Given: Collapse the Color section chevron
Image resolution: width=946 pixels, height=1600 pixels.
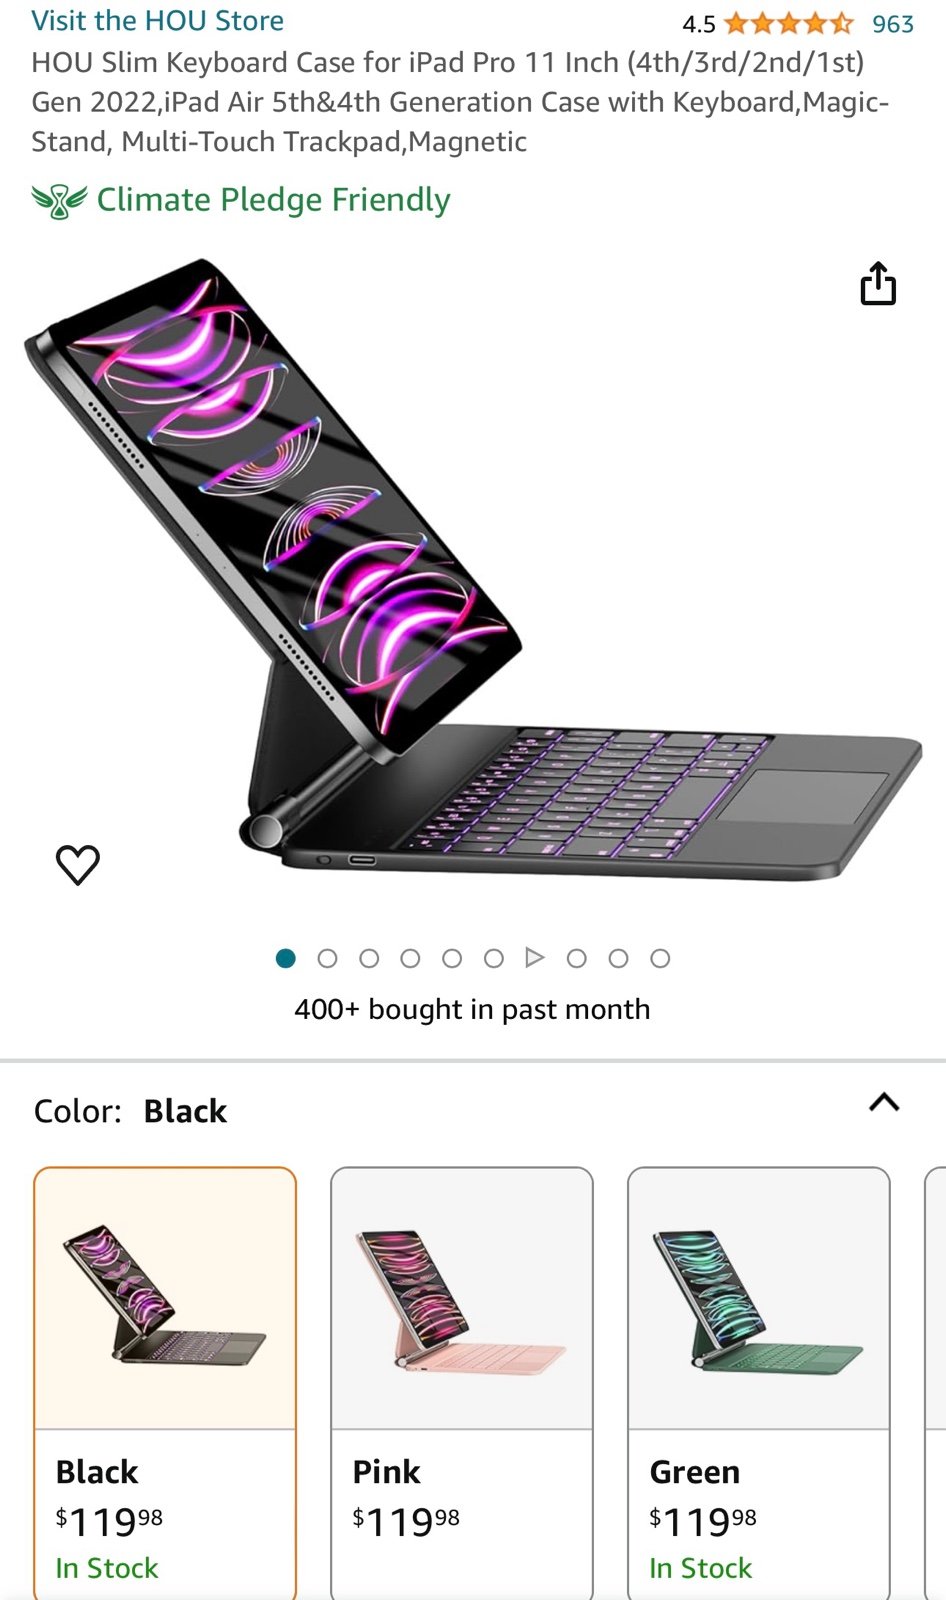Looking at the screenshot, I should (x=884, y=1102).
